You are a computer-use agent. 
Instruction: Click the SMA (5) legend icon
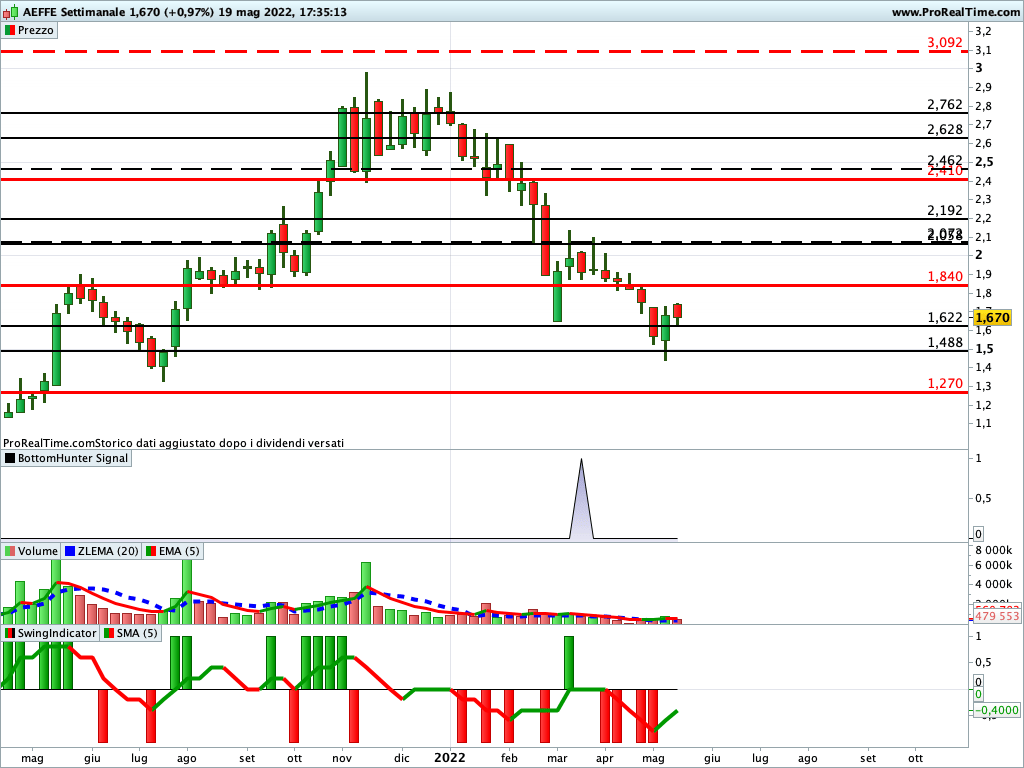click(109, 633)
